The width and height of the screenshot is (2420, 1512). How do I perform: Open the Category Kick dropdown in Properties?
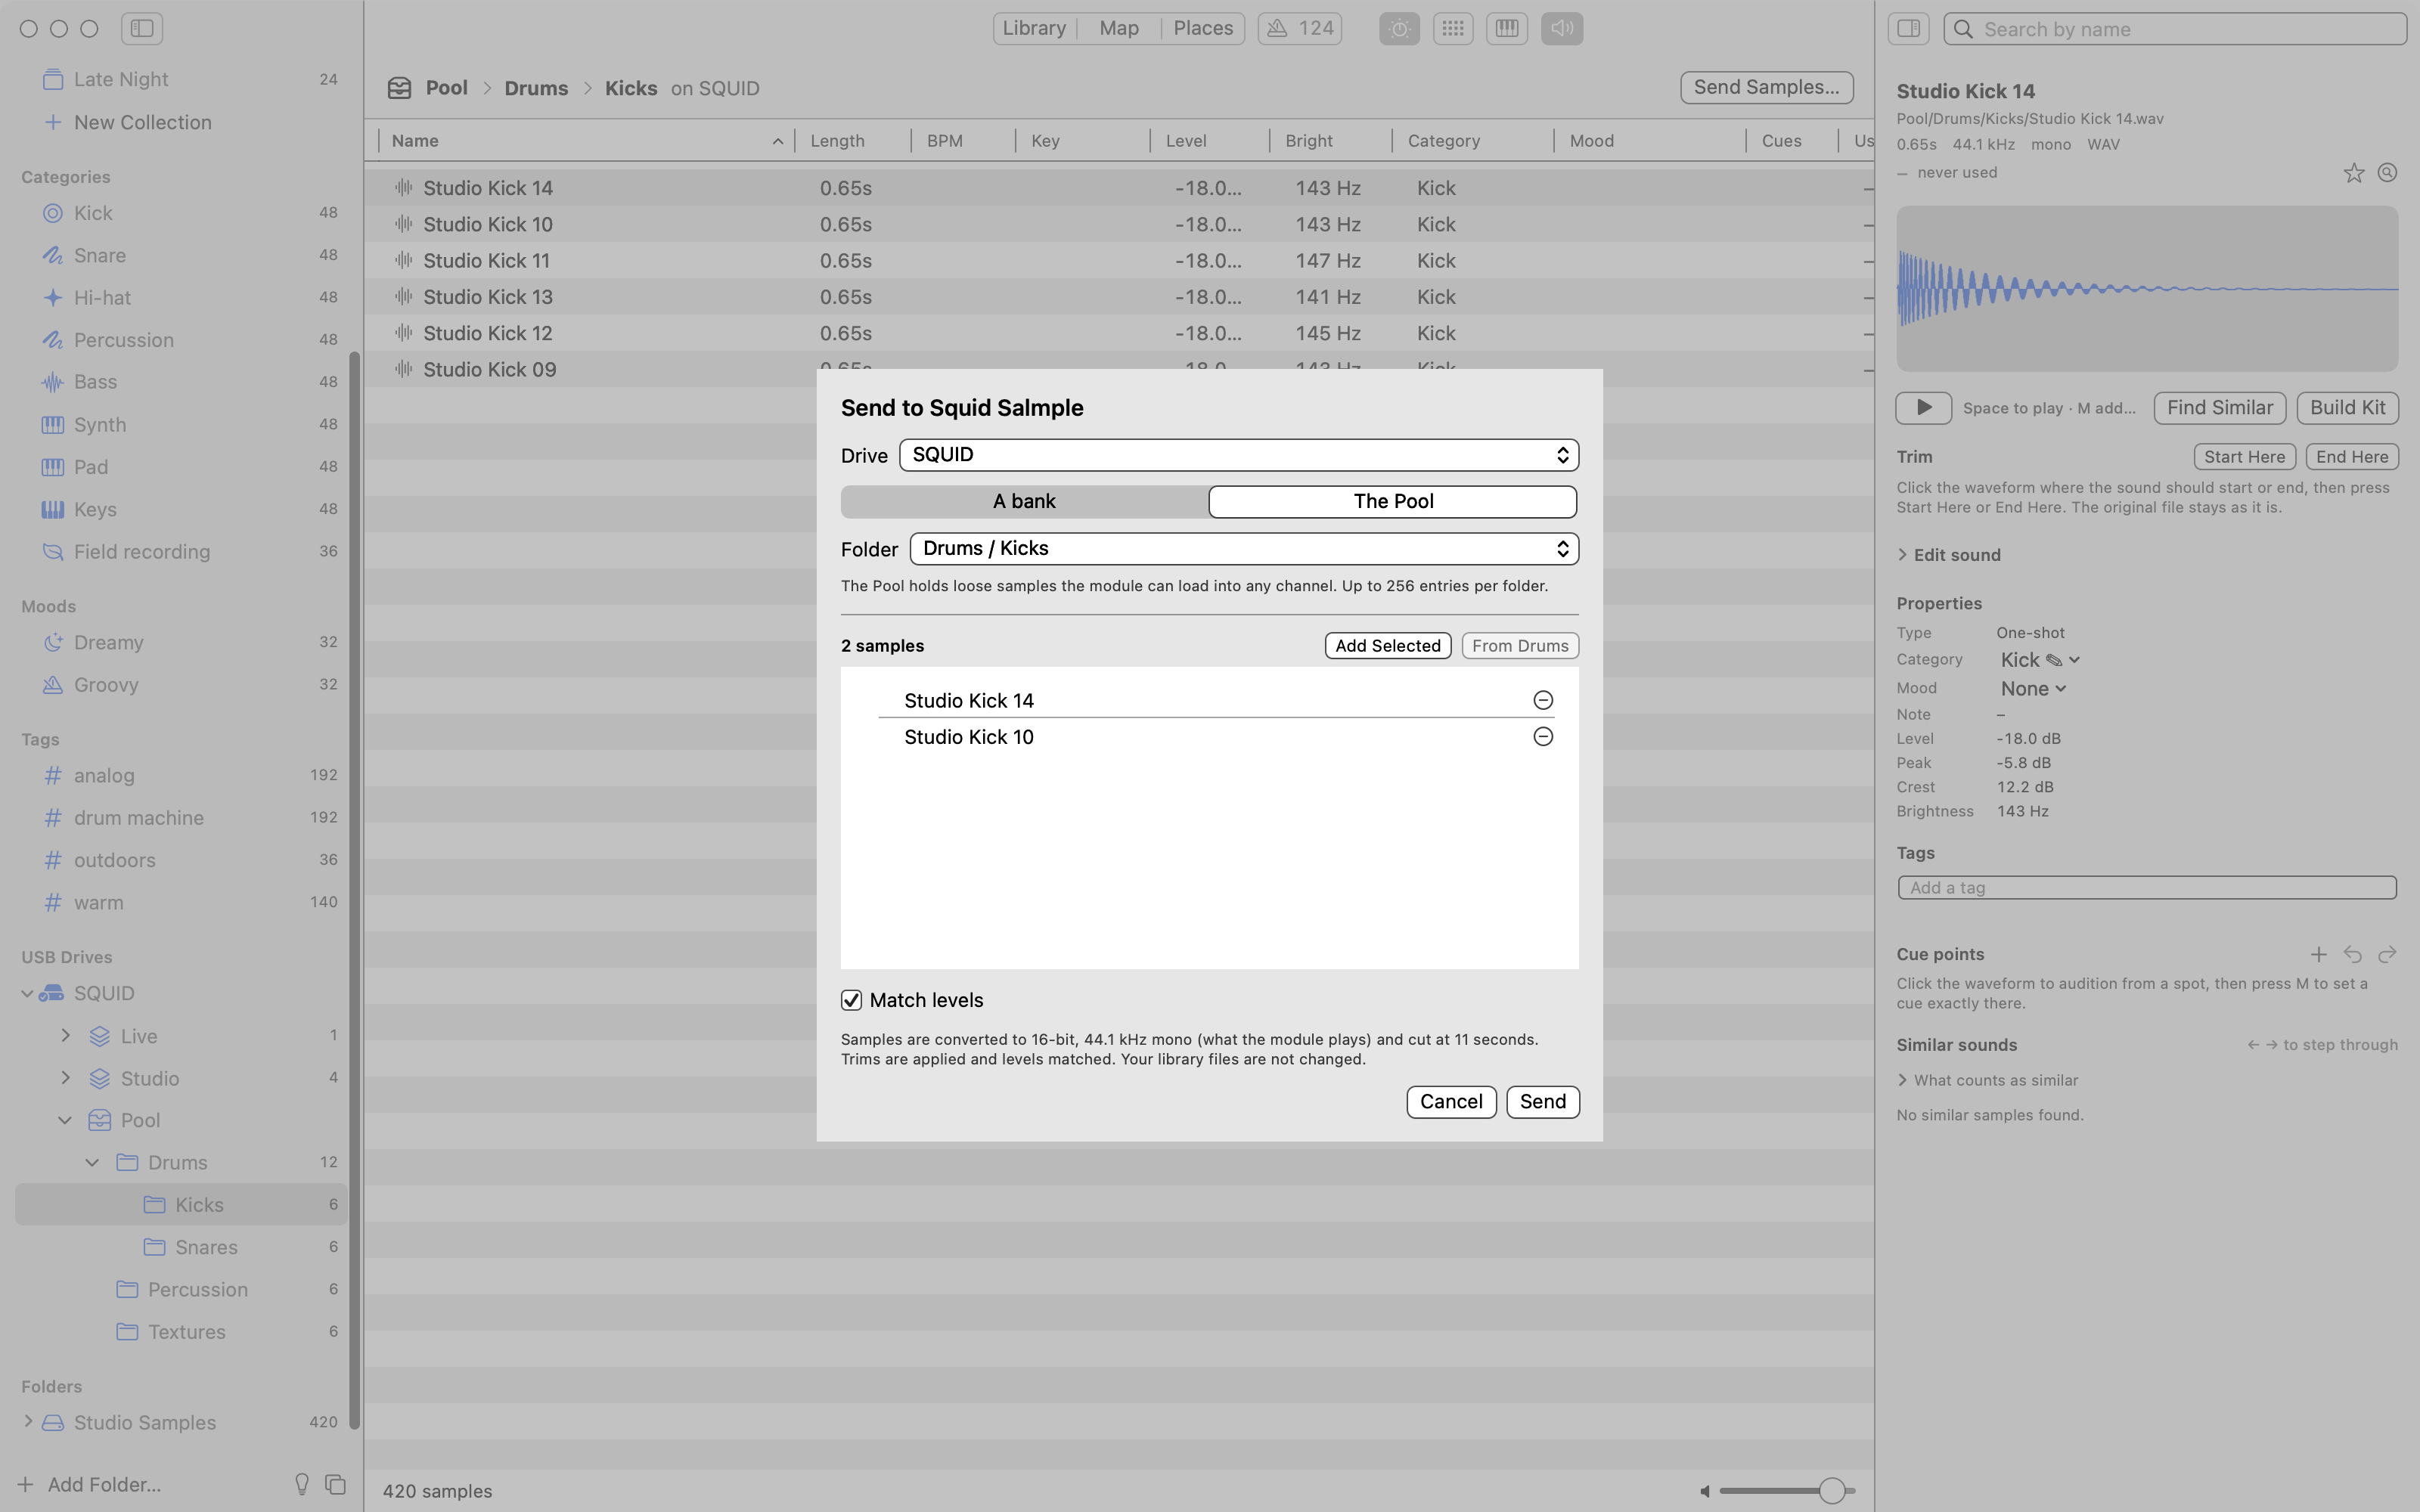click(2040, 660)
